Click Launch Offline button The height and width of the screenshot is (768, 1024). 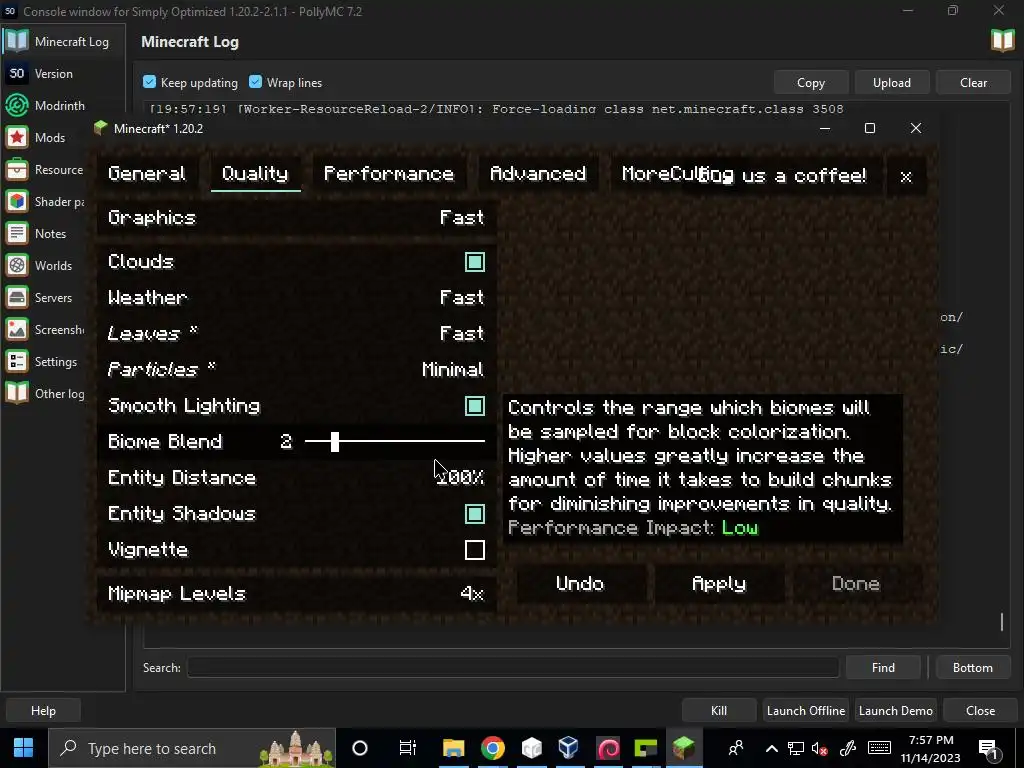pyautogui.click(x=806, y=711)
